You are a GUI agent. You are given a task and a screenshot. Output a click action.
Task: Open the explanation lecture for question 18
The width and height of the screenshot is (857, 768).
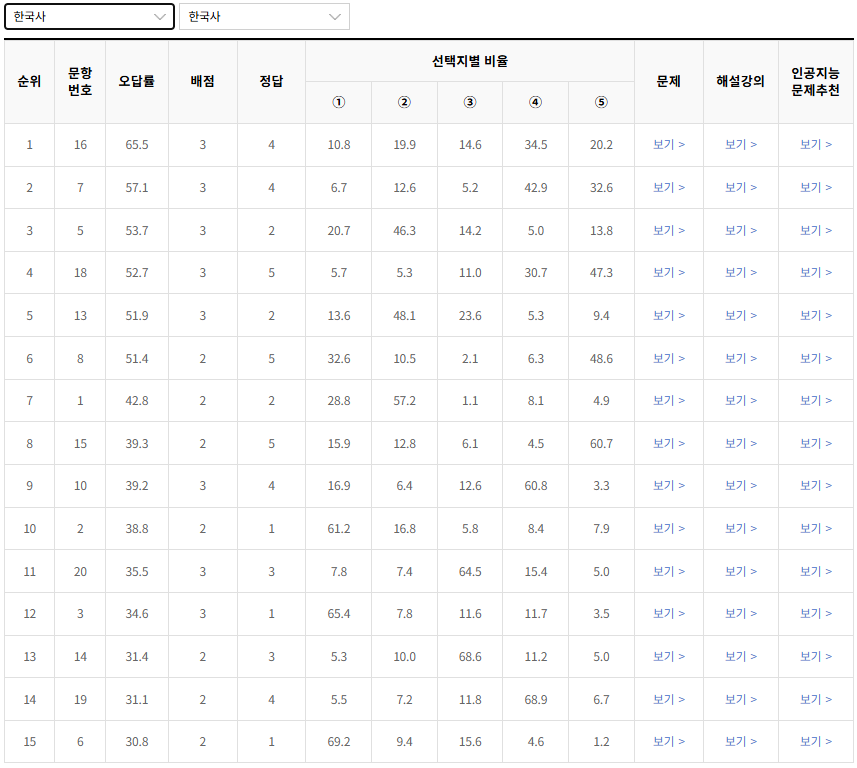pos(739,272)
